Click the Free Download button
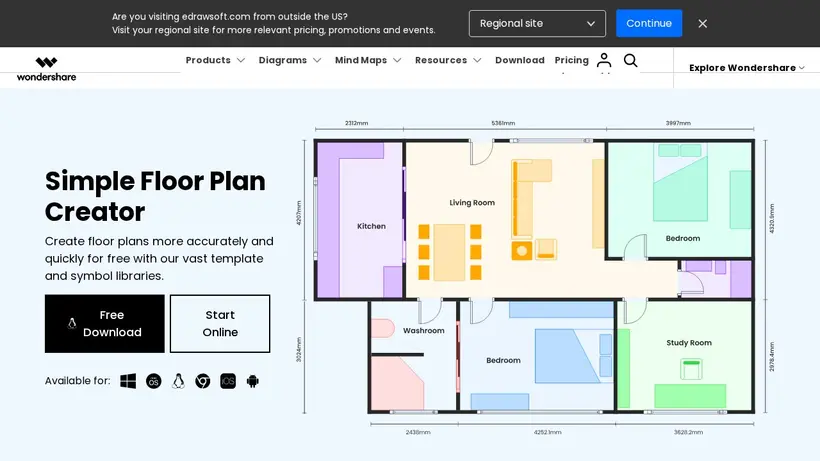Viewport: 820px width, 461px height. 105,324
